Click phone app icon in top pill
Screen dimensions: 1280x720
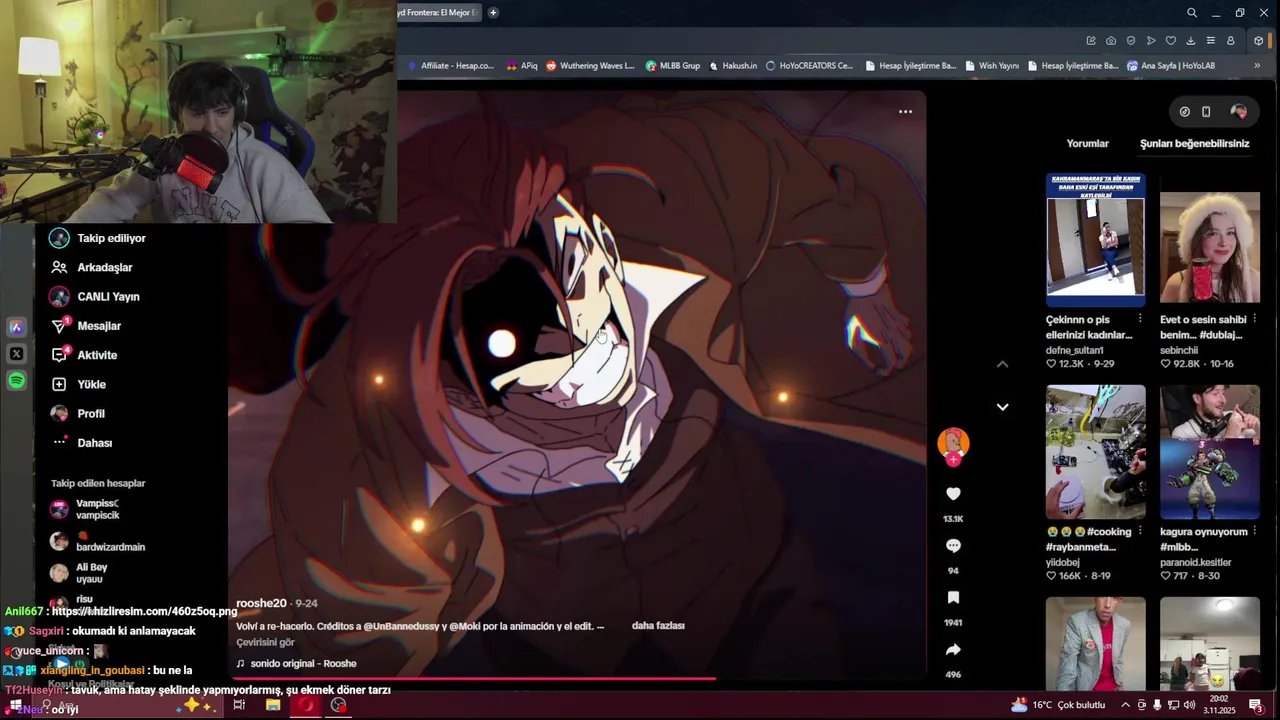1206,112
